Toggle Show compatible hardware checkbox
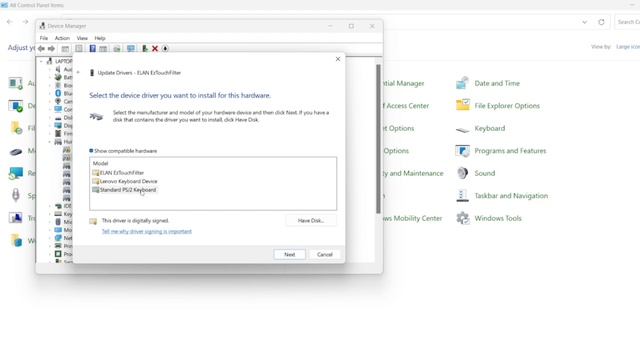The height and width of the screenshot is (360, 640). tap(91, 151)
